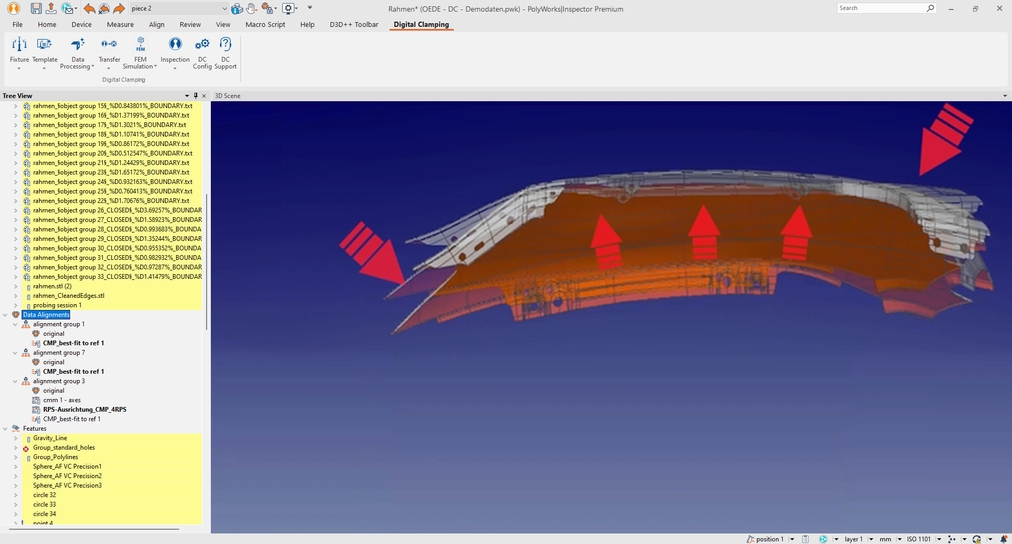Open the Measure menu tab
The height and width of the screenshot is (544, 1012).
click(120, 24)
